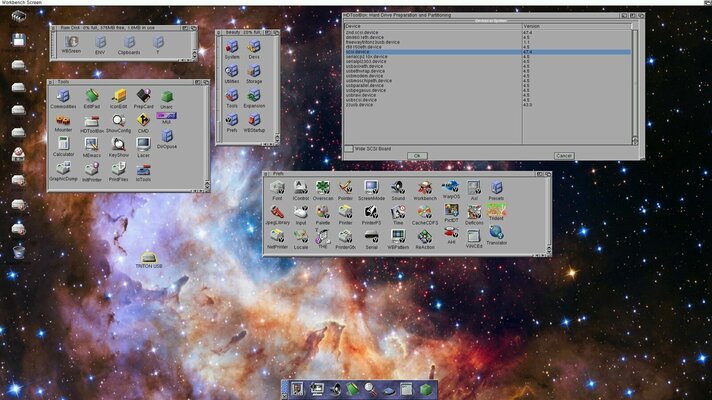Launch the Calculator tool

(x=62, y=145)
